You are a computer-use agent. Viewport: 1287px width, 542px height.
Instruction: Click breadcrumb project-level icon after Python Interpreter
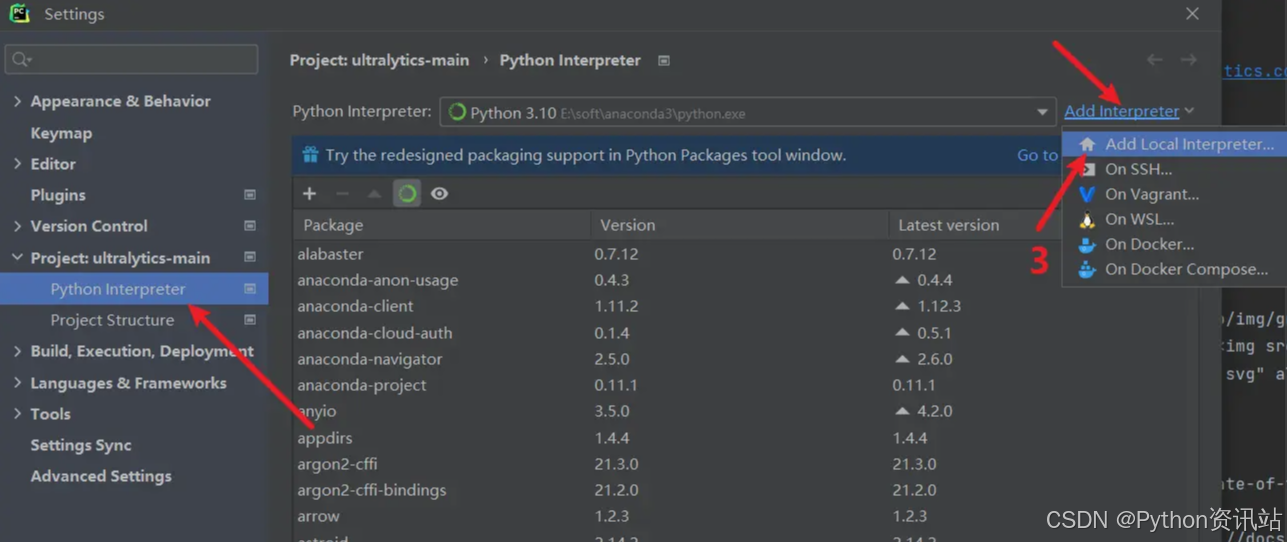tap(664, 60)
